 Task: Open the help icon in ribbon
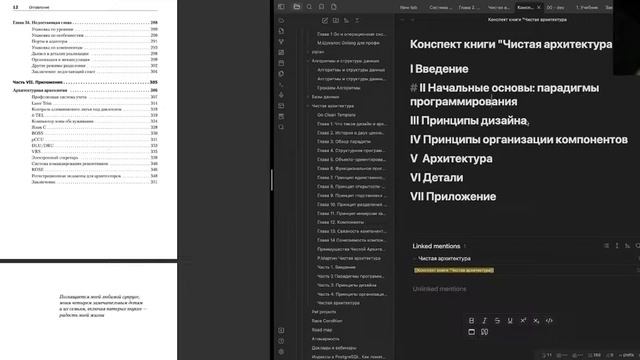click(281, 341)
